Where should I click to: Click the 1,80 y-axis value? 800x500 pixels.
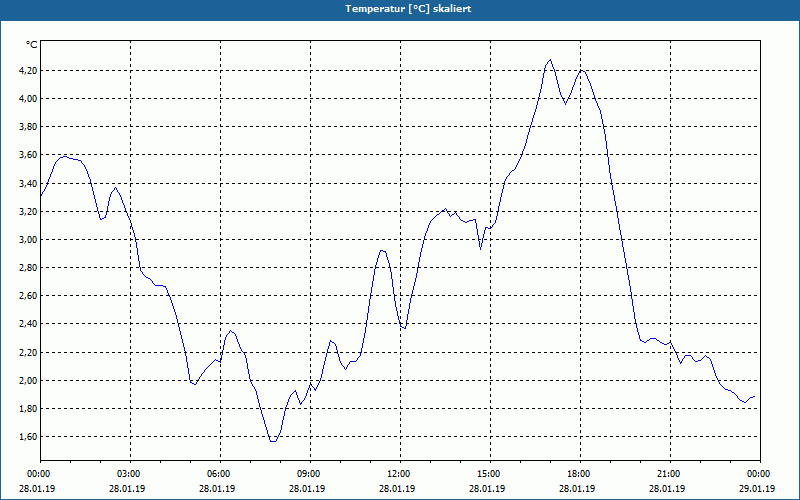pyautogui.click(x=28, y=408)
